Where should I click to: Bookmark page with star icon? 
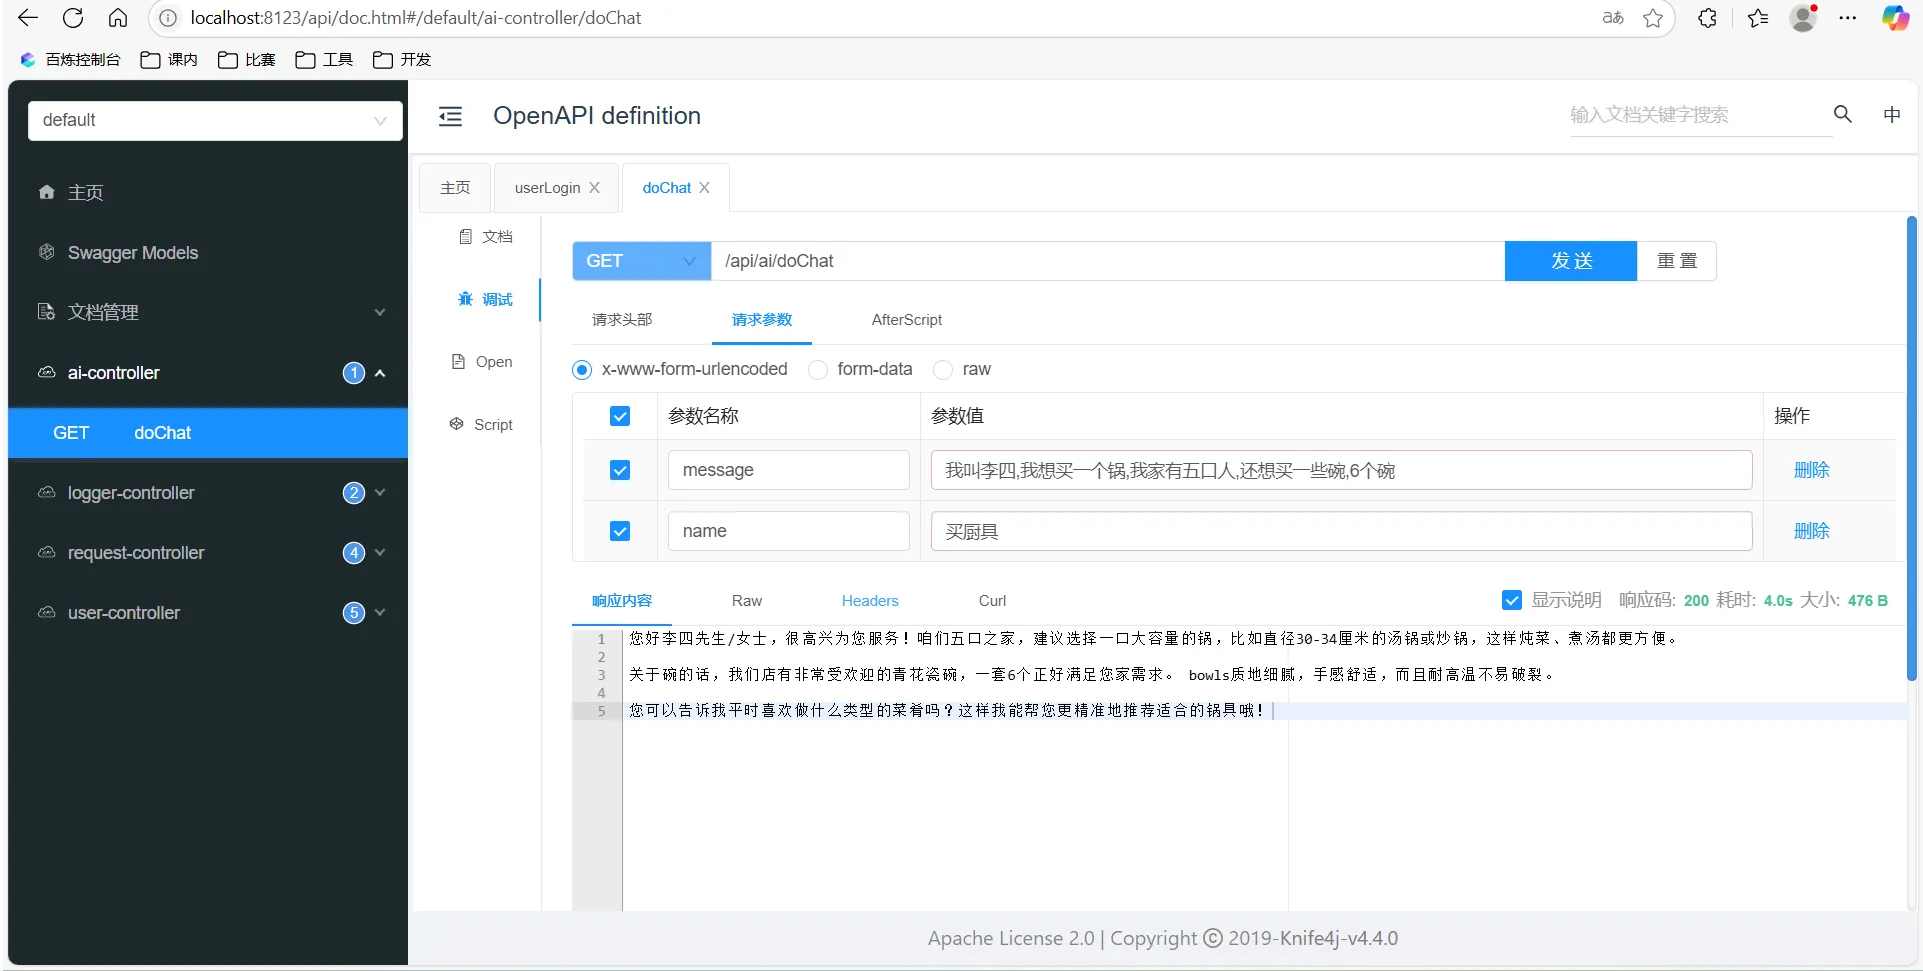(x=1653, y=18)
